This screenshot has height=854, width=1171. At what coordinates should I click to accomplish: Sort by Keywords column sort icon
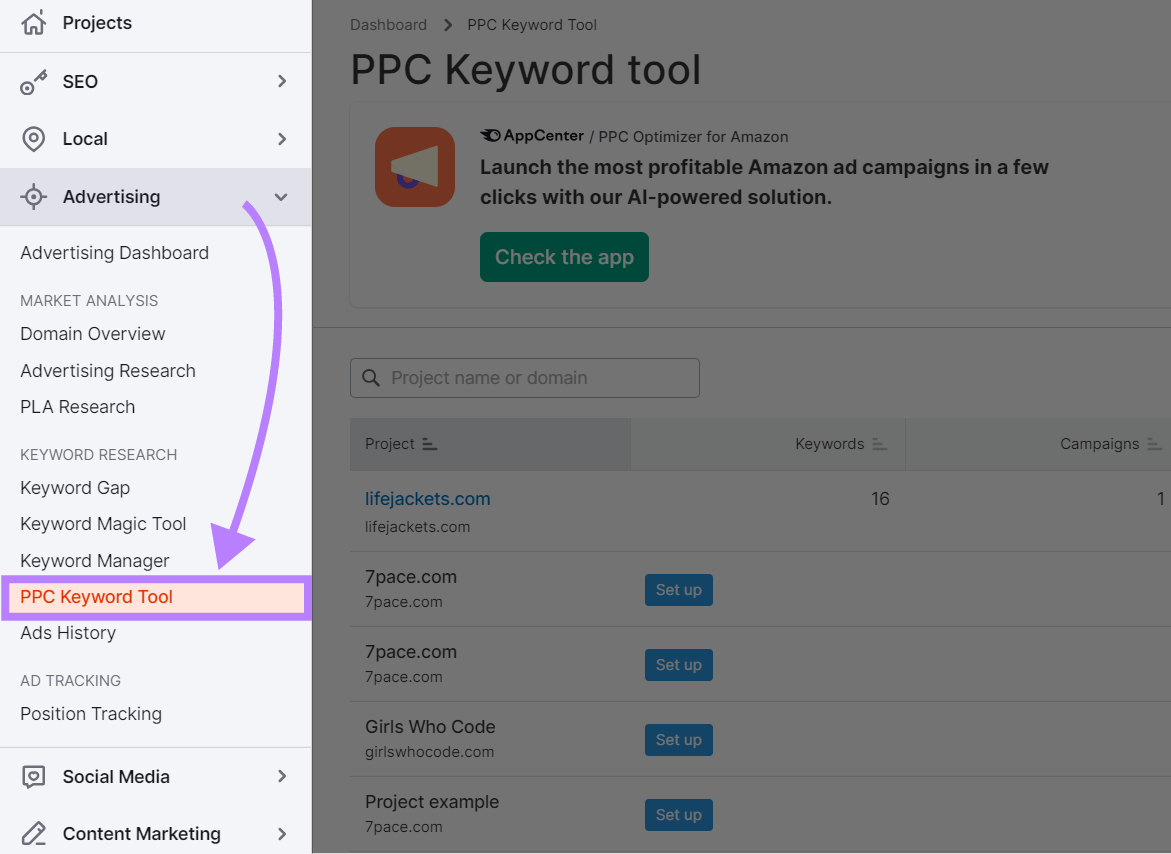click(x=880, y=444)
